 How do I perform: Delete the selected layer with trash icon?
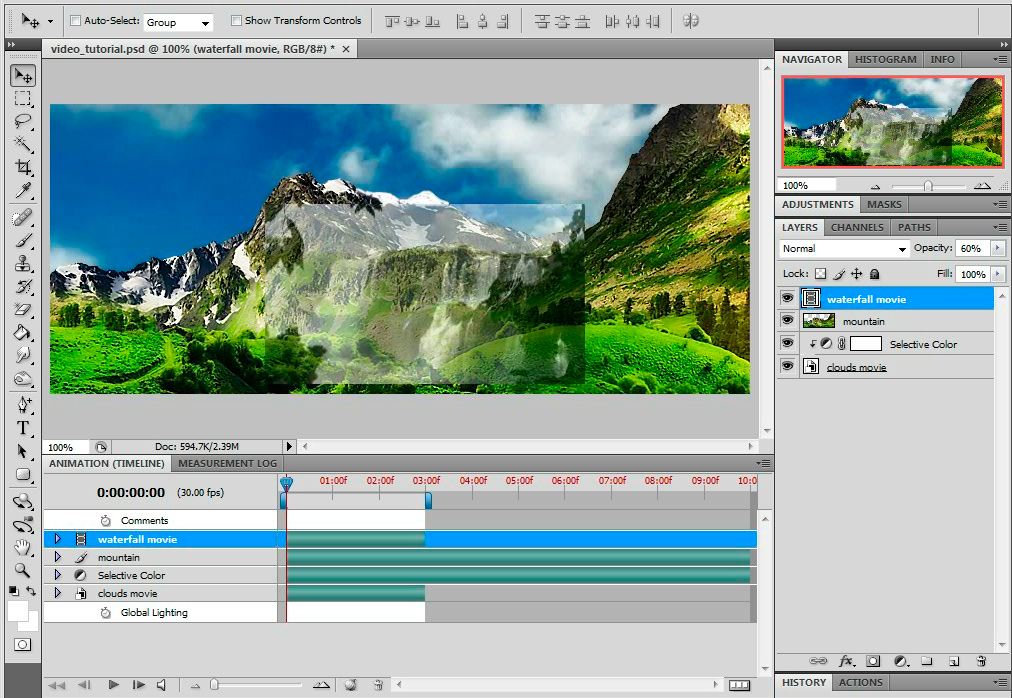[x=981, y=661]
